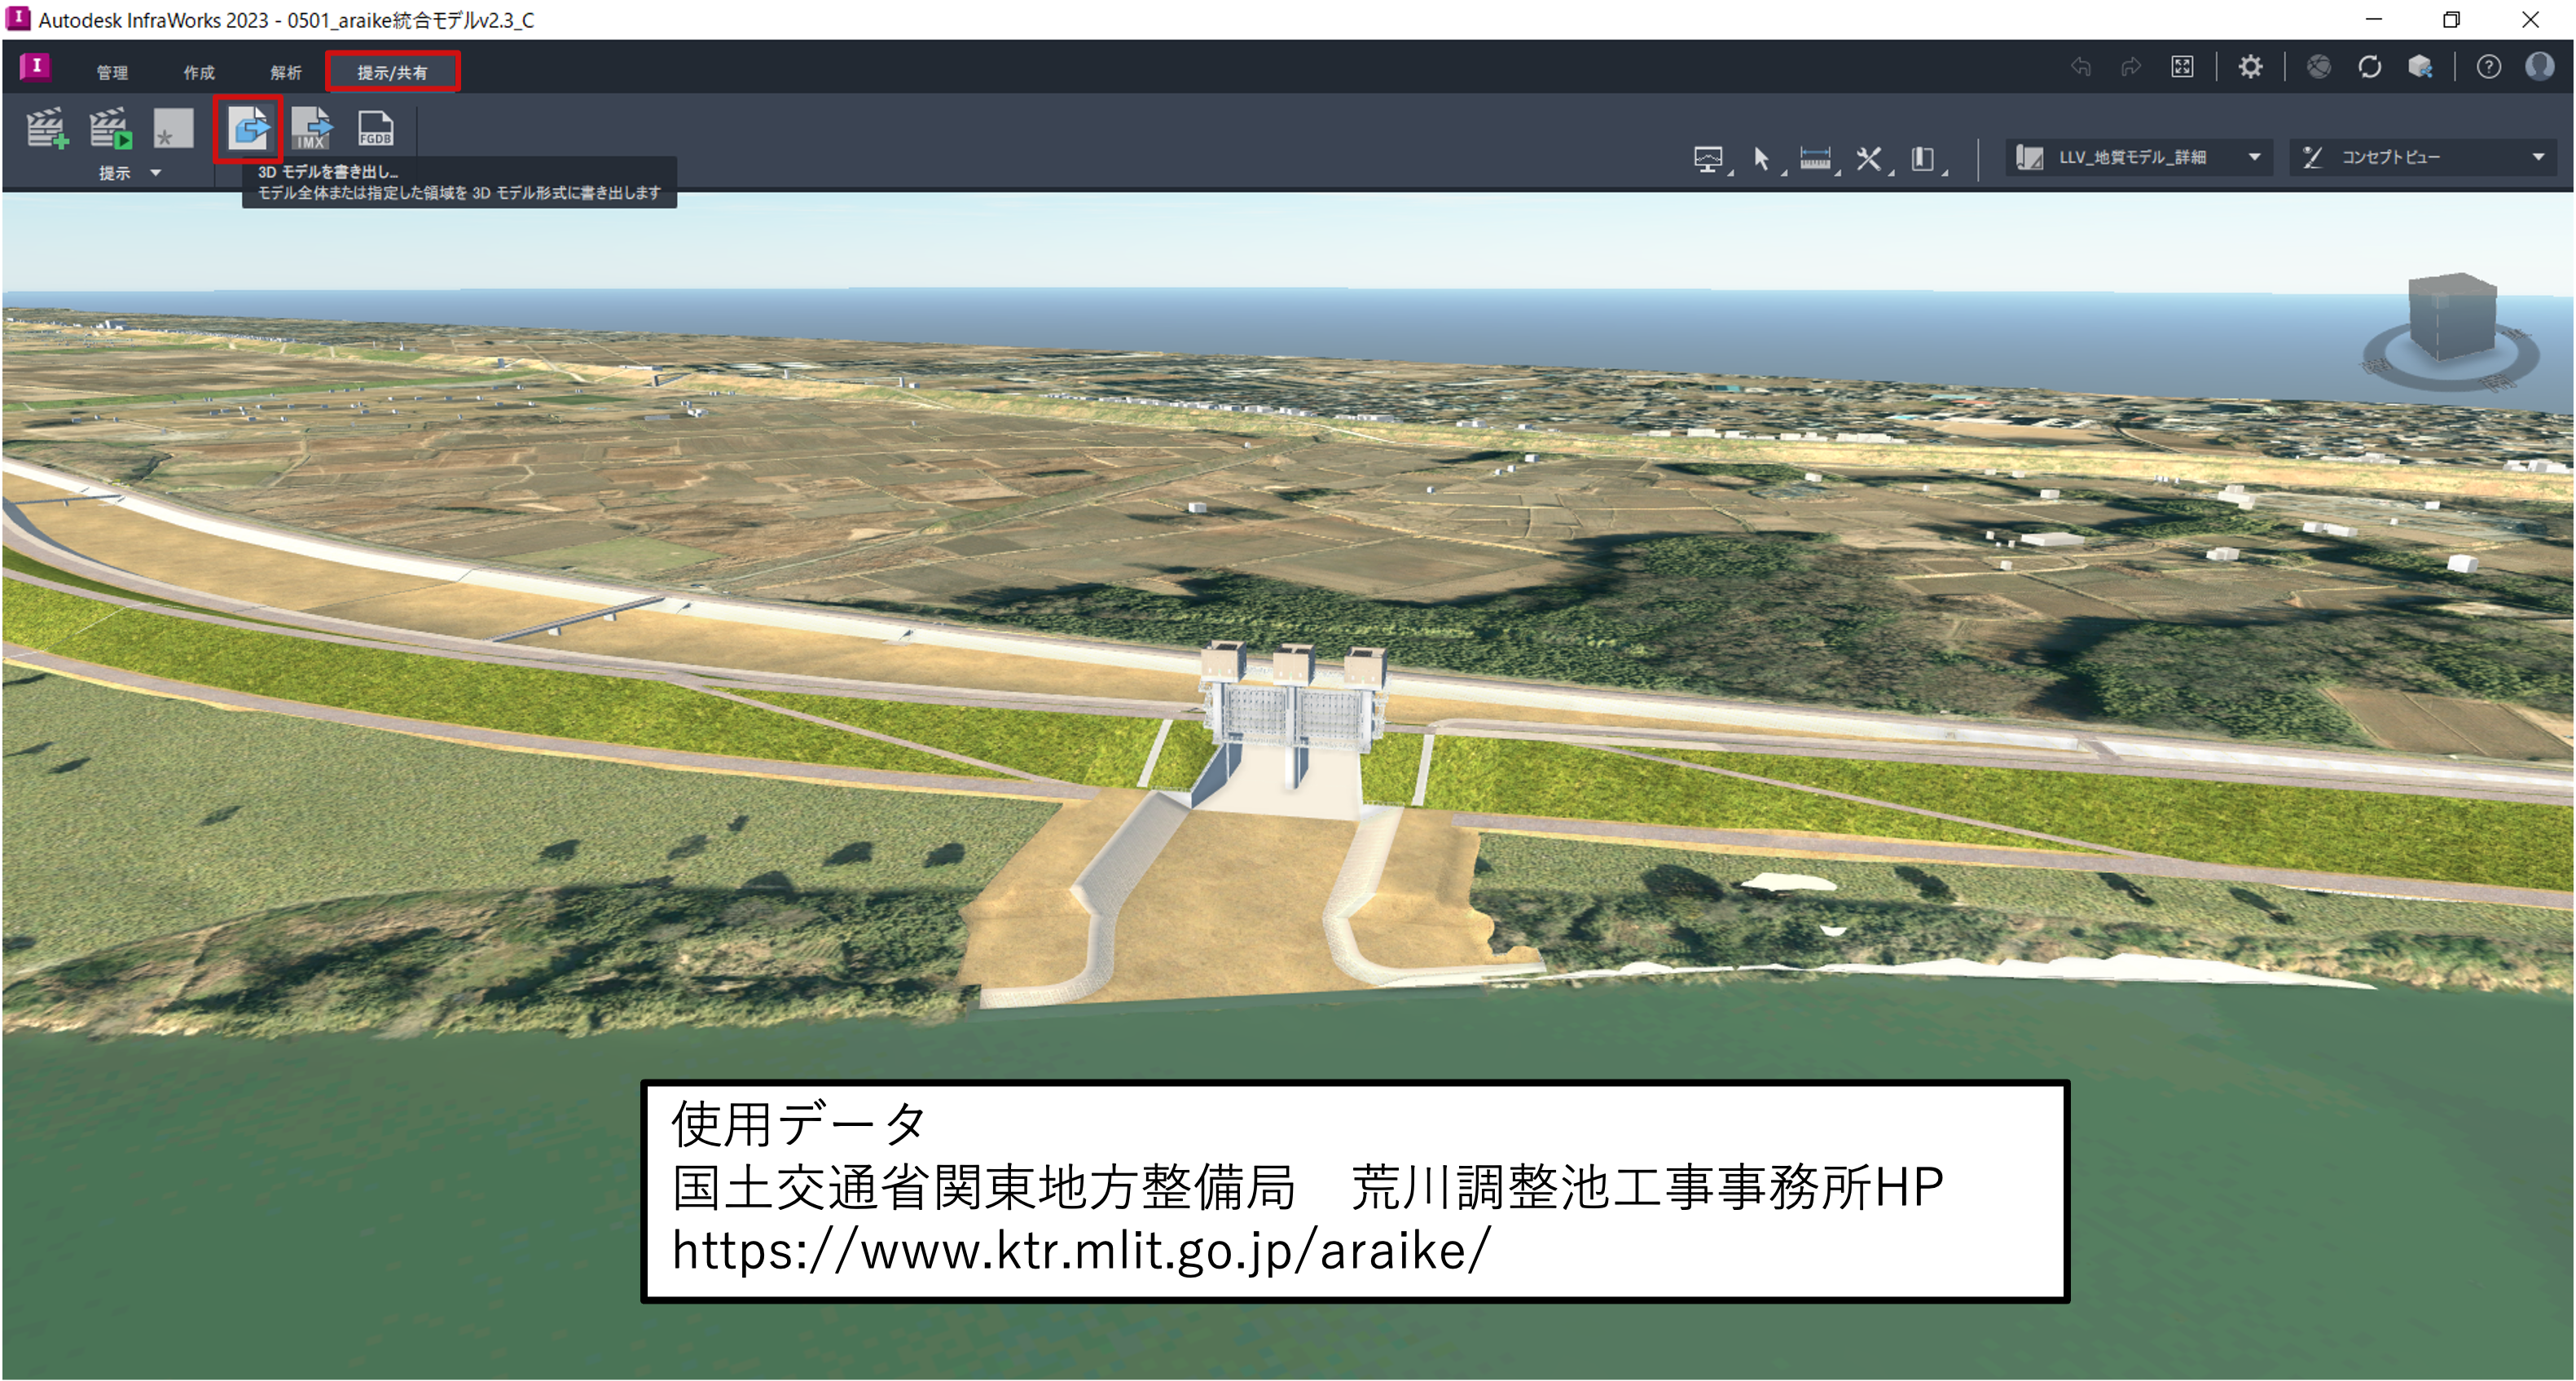Open the wrench and screwdriver tools icon
Viewport: 2576px width, 1381px height.
[1868, 158]
